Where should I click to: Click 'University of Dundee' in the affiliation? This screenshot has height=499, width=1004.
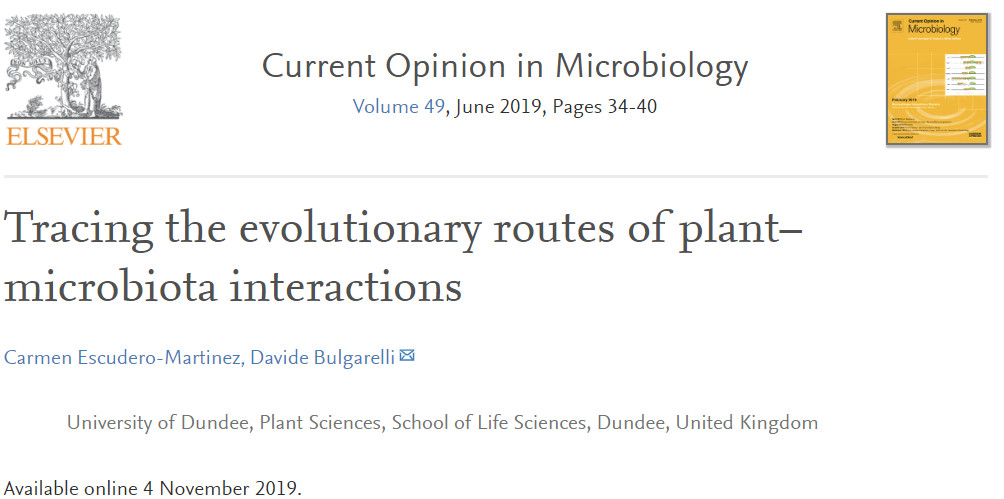pyautogui.click(x=157, y=422)
